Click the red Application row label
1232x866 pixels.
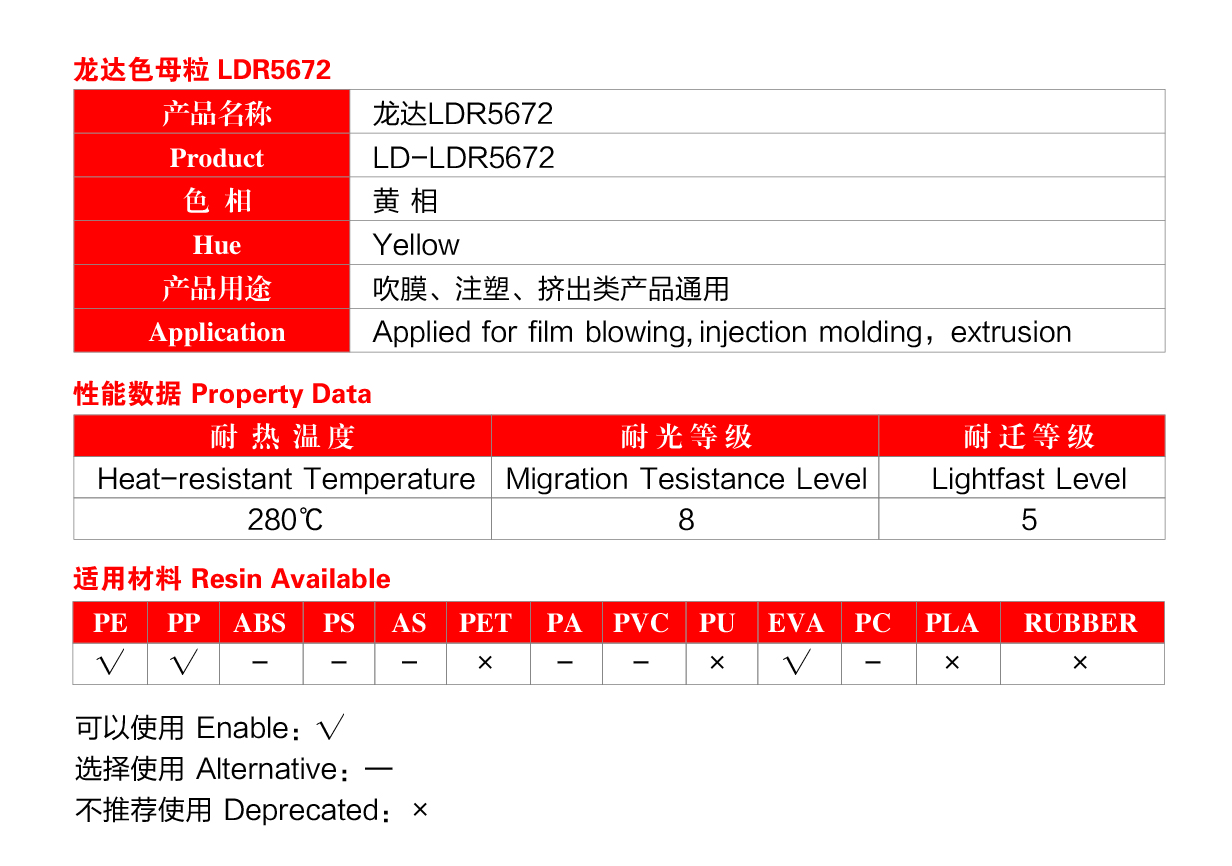click(x=216, y=332)
